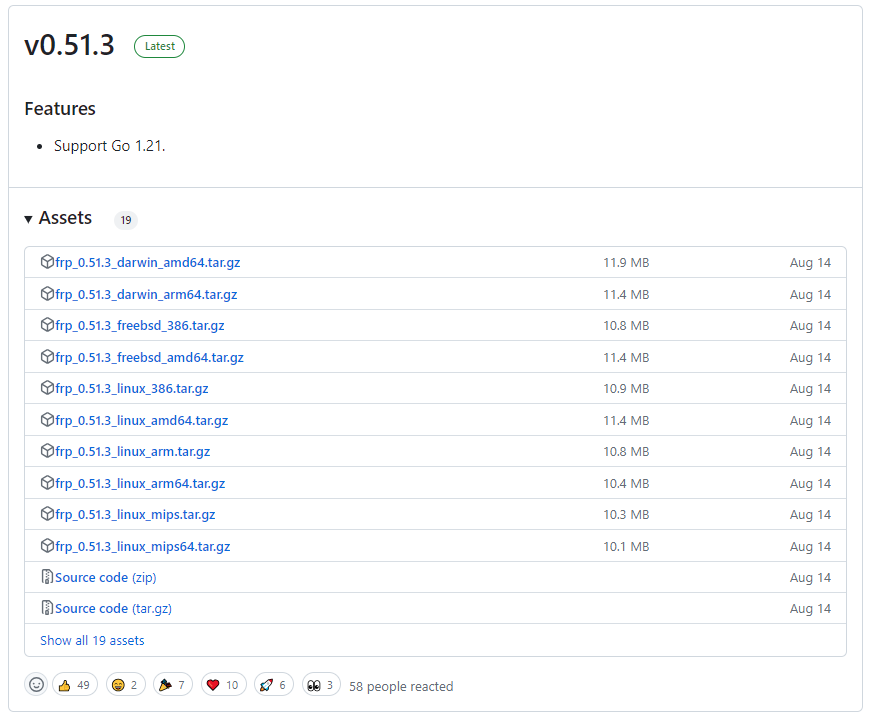Click package icon beside darwin_amd64 archive
871x717 pixels.
(47, 262)
